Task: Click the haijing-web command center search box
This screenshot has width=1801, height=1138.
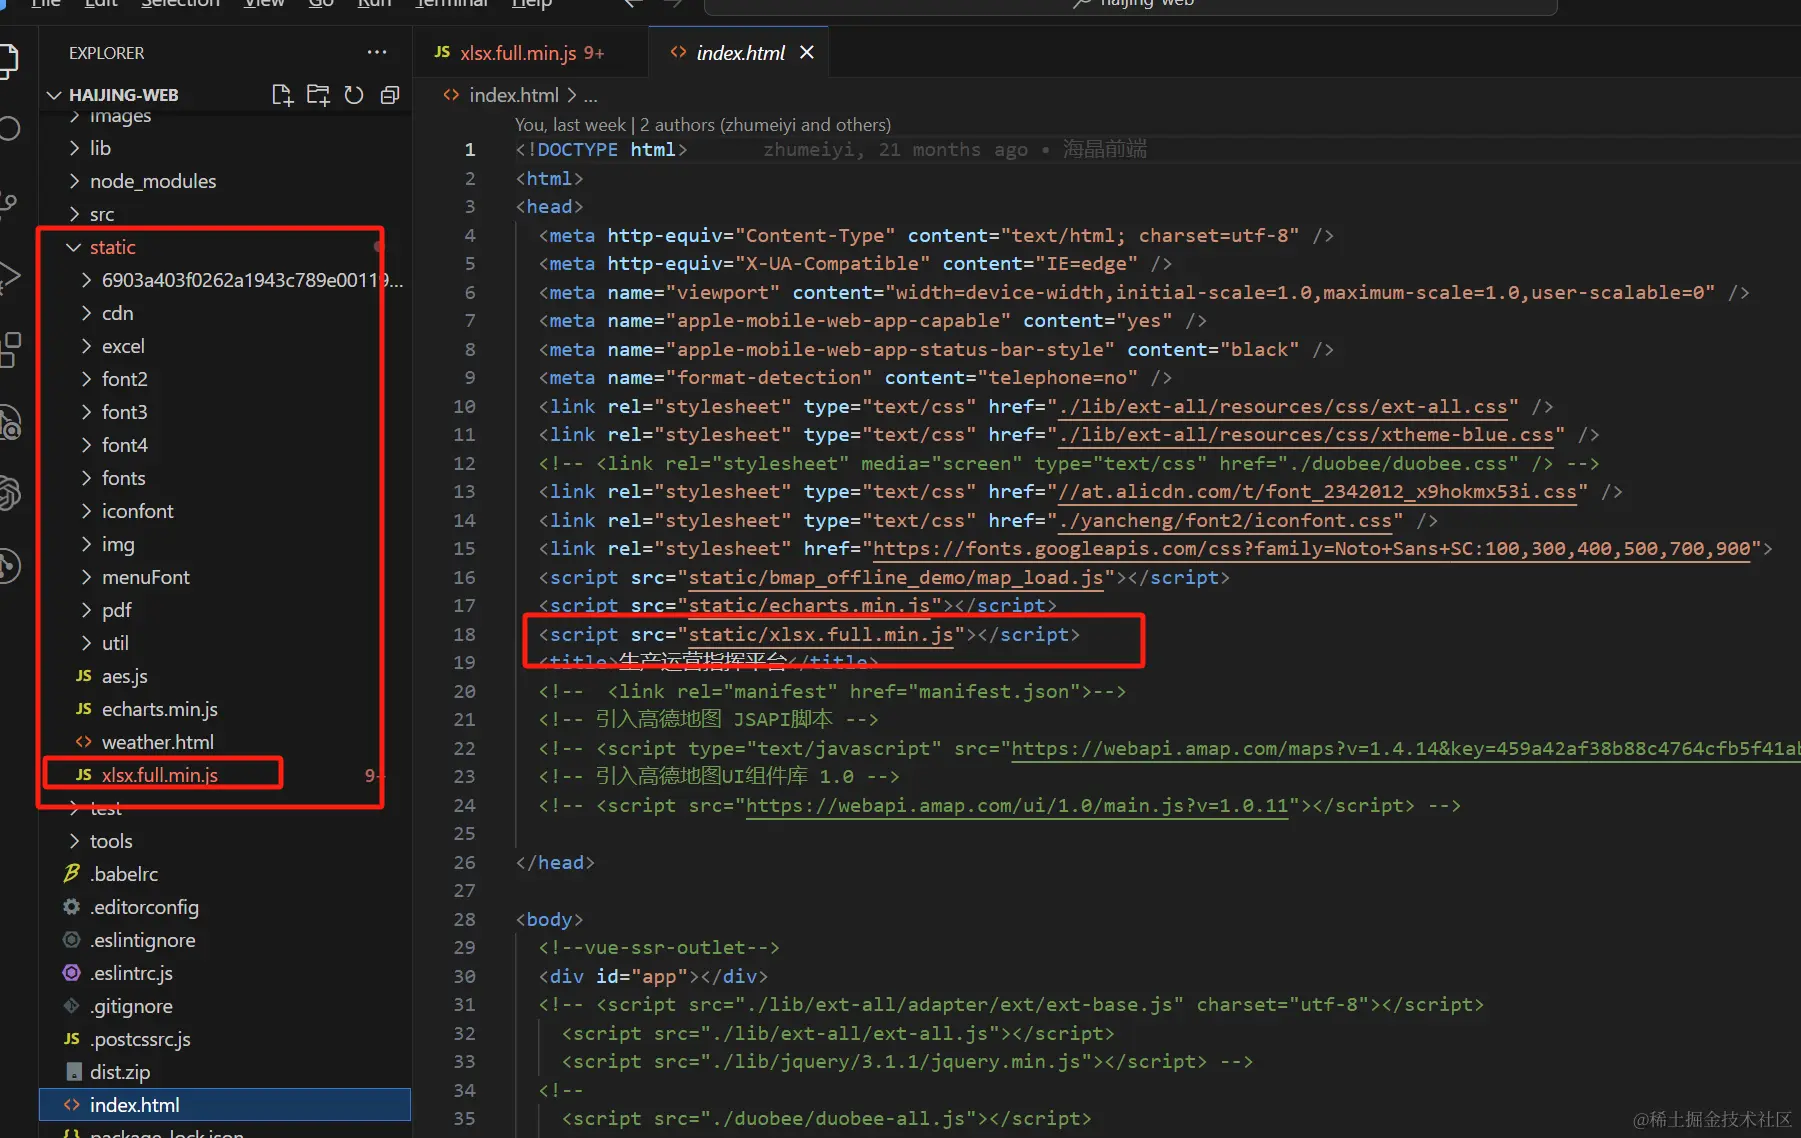Action: (x=1131, y=5)
